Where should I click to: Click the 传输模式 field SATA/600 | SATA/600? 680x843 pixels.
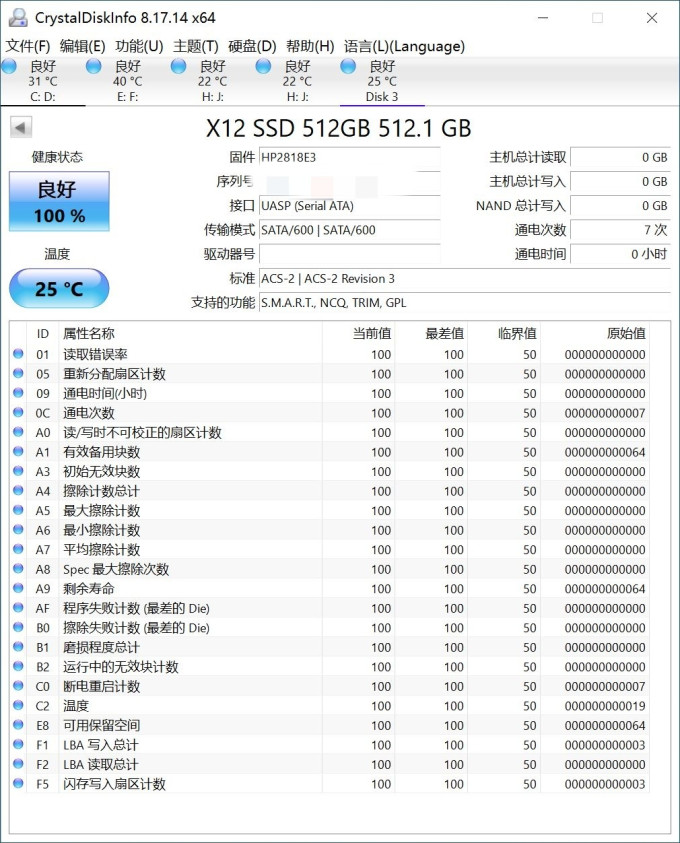[349, 230]
